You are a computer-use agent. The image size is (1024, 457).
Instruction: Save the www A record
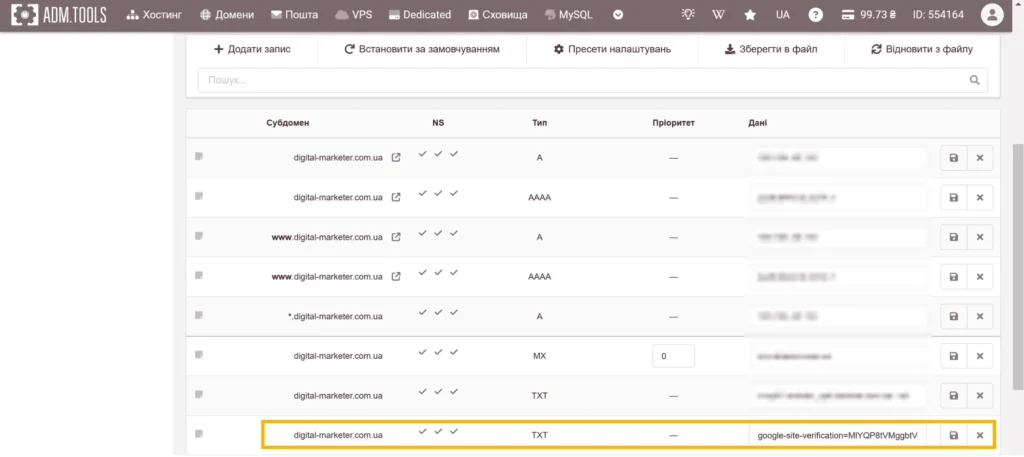point(953,237)
